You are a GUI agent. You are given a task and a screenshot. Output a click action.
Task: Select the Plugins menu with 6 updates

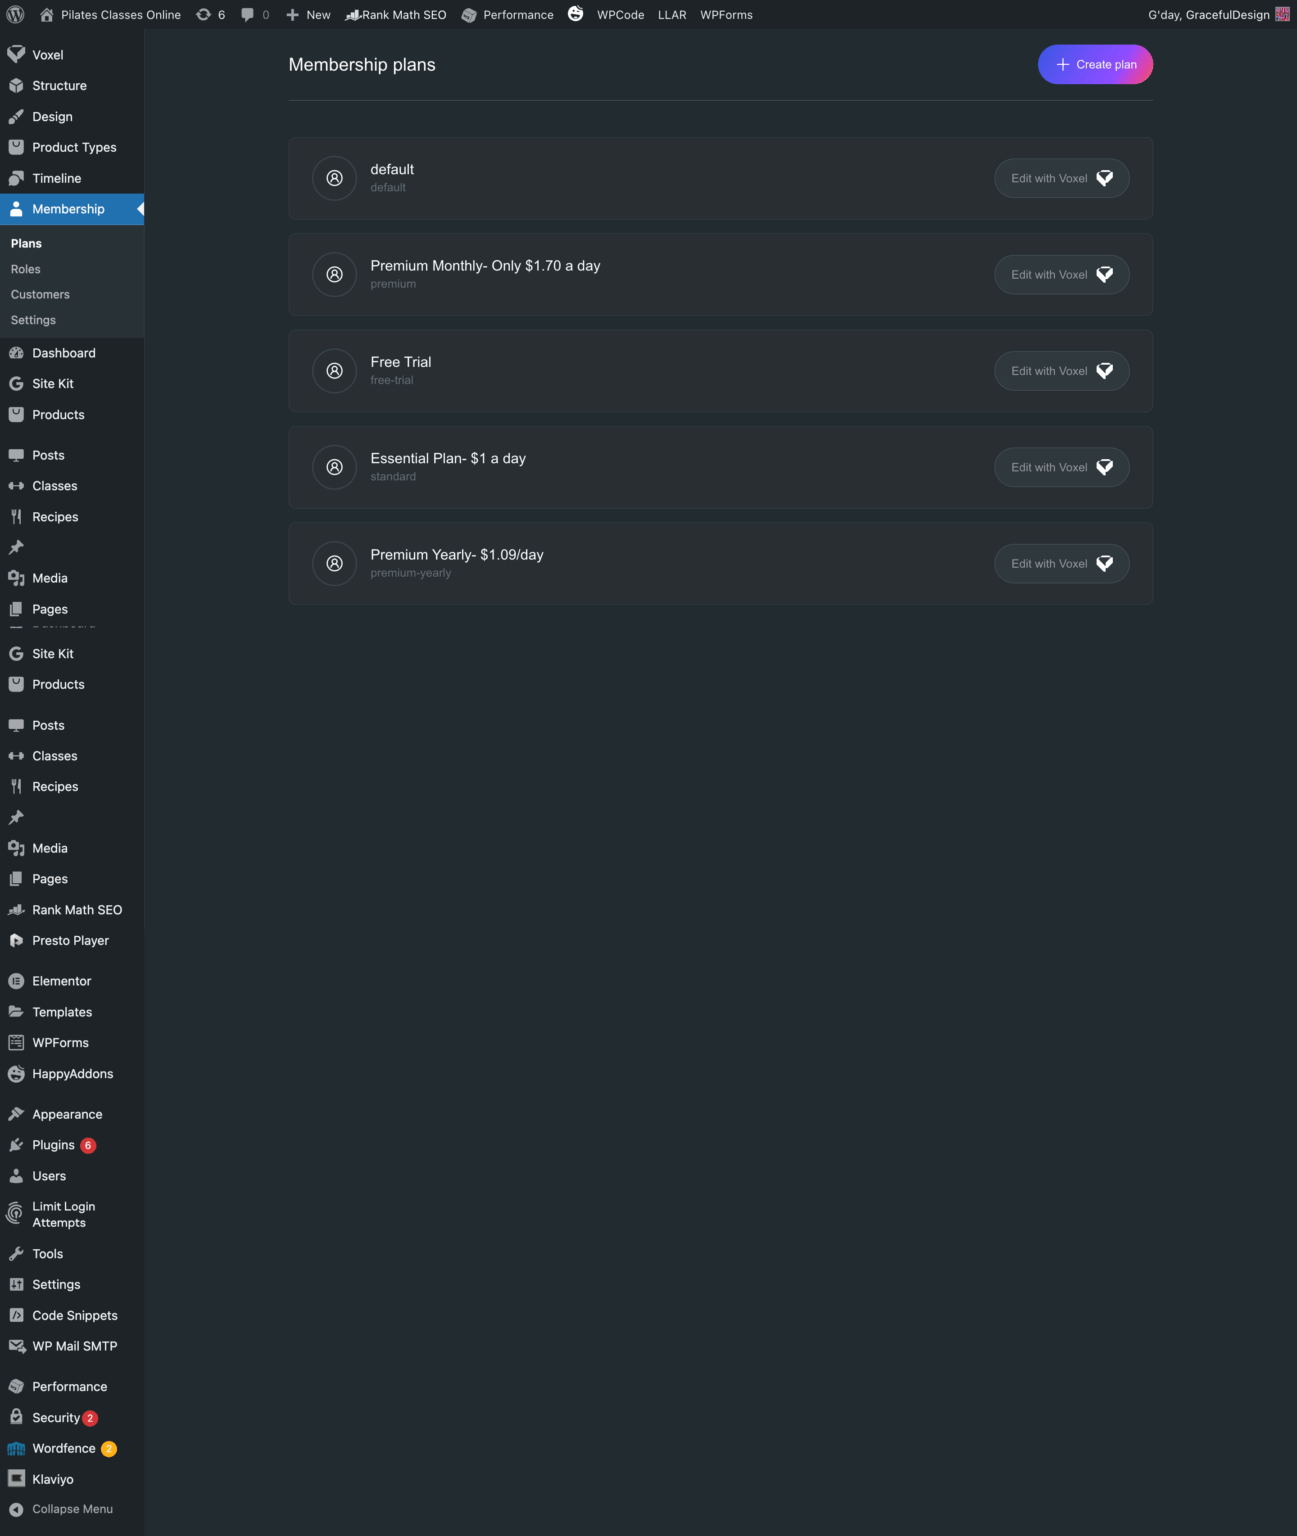click(x=54, y=1145)
